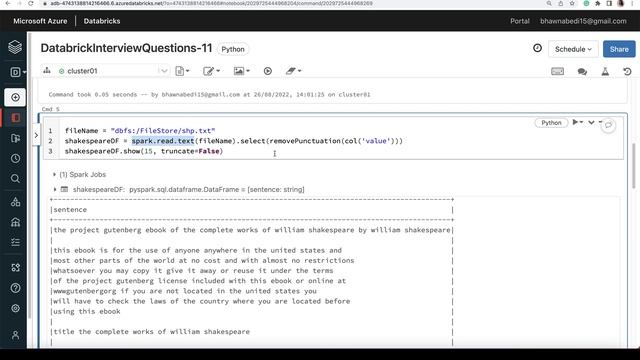Open the Run Cell play dropdown

(577, 122)
